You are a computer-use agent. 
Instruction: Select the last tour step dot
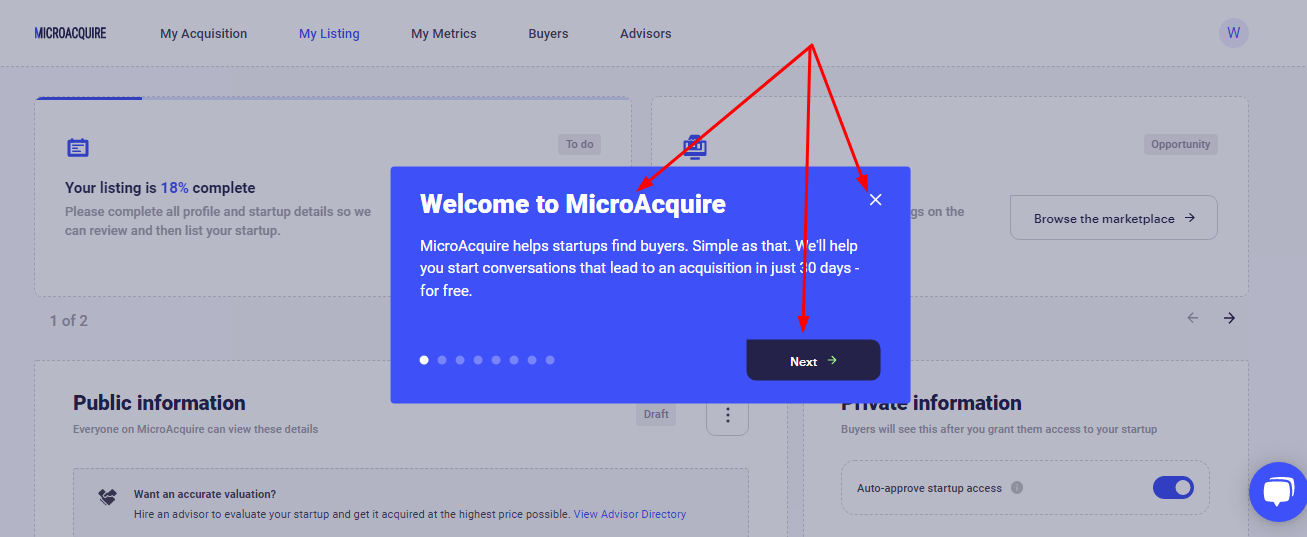[x=550, y=360]
